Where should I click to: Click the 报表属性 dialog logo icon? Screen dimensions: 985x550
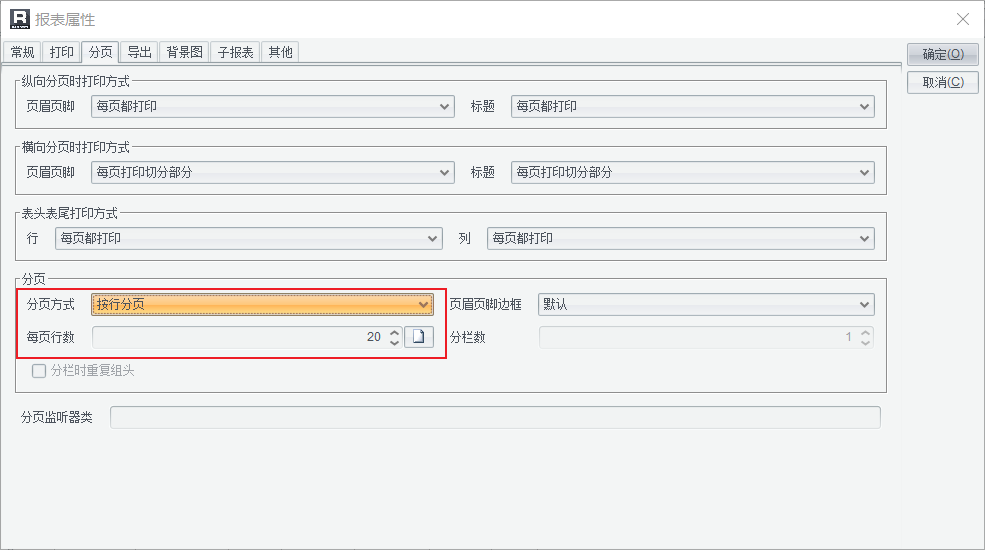click(19, 19)
